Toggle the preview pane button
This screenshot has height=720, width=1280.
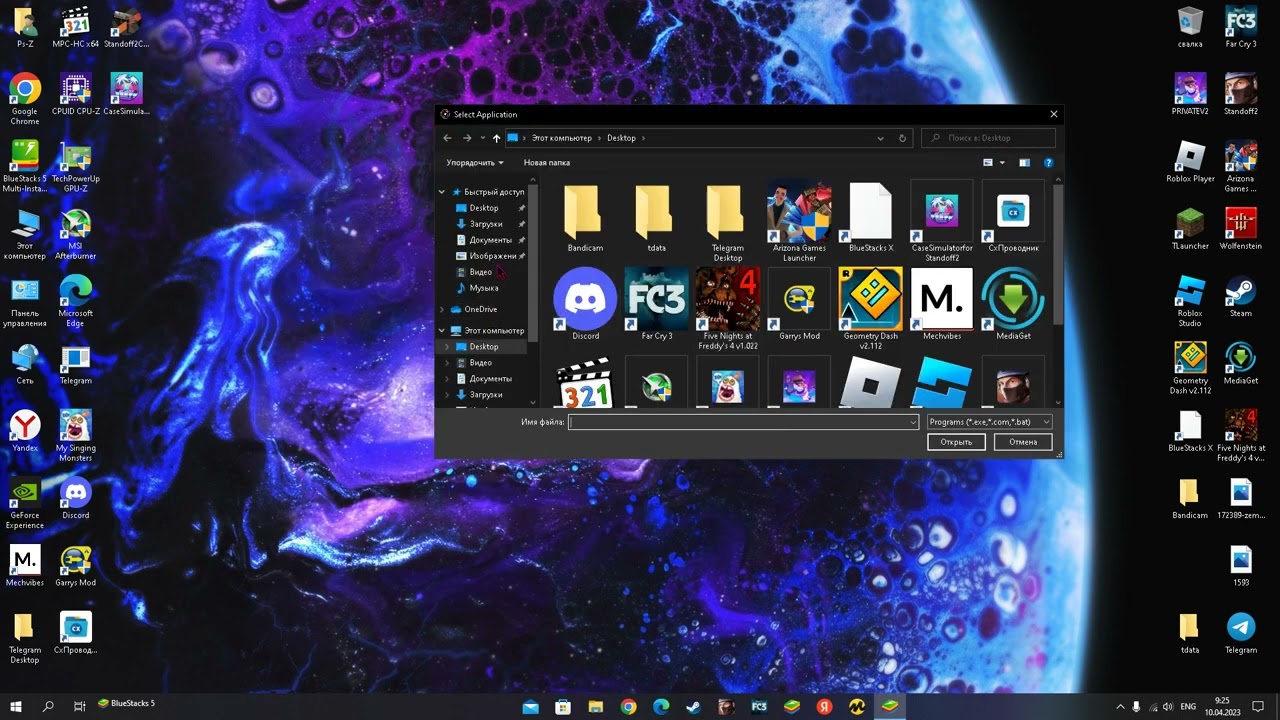[1024, 162]
